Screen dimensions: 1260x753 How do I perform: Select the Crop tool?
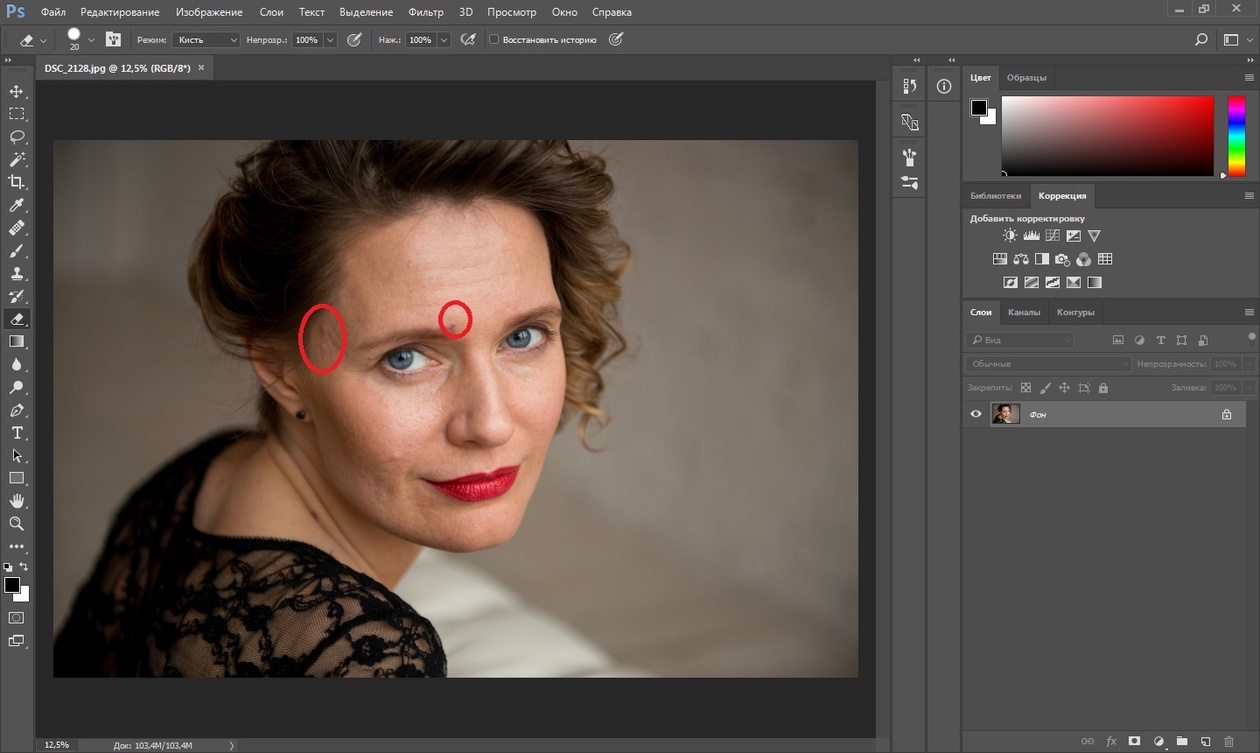click(x=17, y=182)
